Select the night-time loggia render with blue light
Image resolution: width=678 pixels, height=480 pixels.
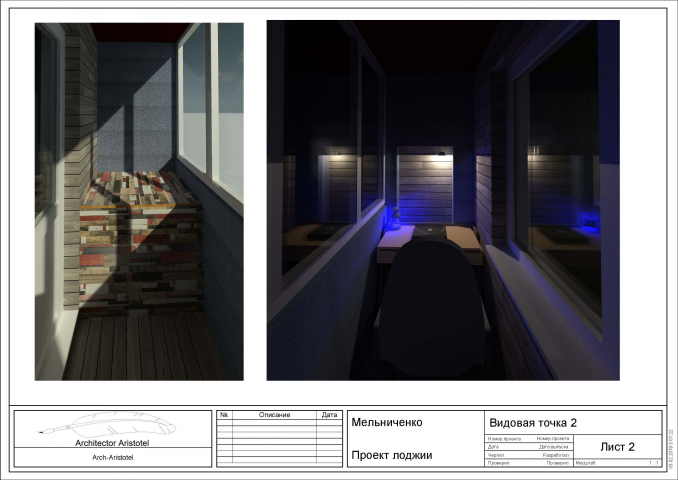point(443,200)
